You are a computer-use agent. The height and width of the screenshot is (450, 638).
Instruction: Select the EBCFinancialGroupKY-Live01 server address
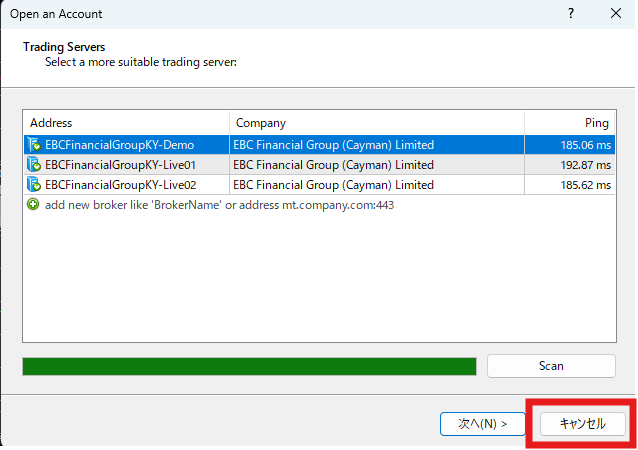coord(120,165)
